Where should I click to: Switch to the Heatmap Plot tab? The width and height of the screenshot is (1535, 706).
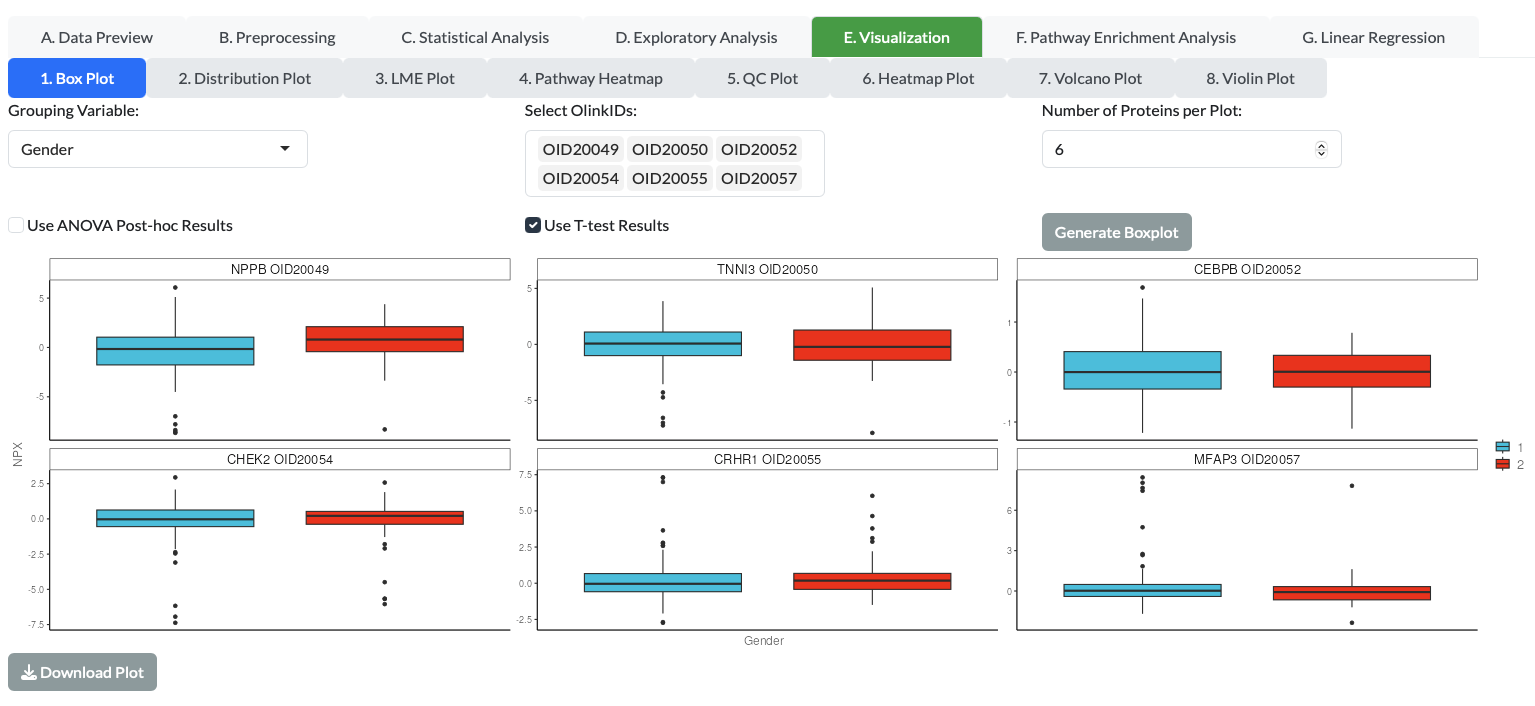point(918,78)
